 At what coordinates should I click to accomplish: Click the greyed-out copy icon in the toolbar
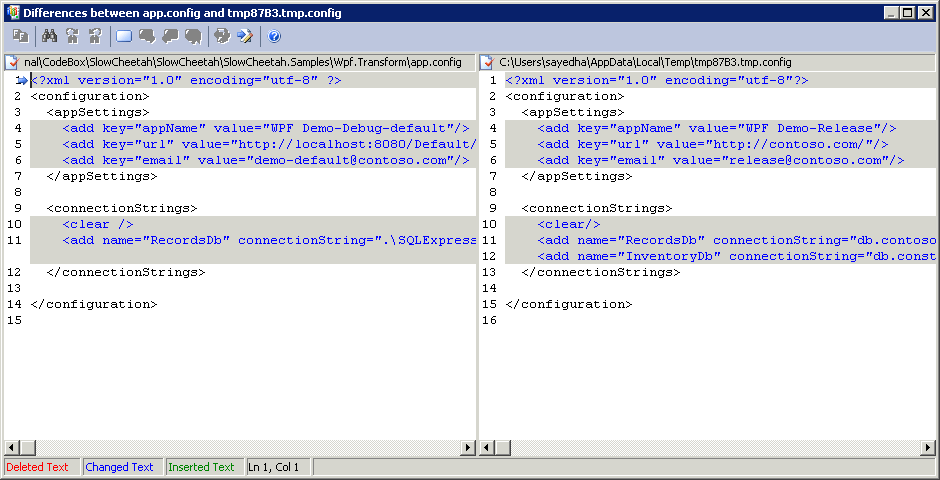pos(20,37)
